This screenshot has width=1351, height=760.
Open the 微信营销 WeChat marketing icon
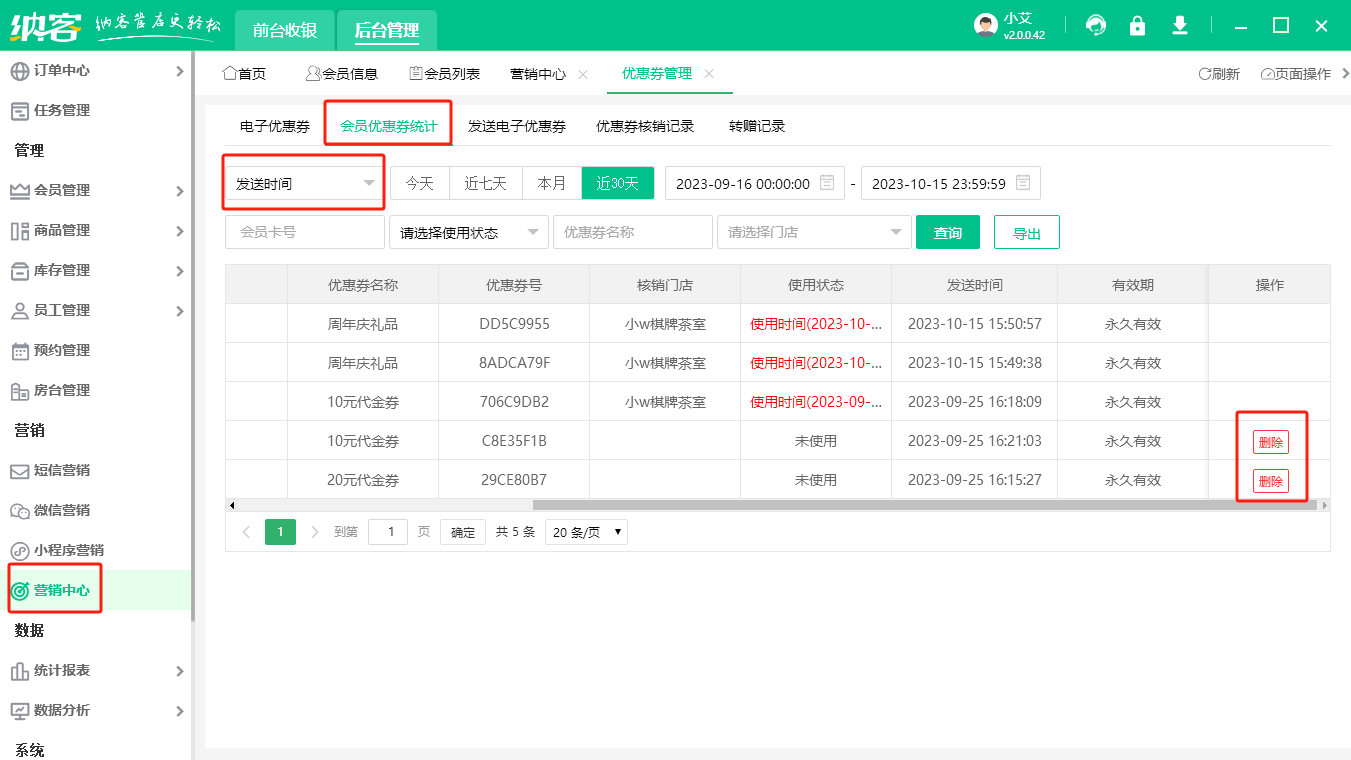click(17, 510)
